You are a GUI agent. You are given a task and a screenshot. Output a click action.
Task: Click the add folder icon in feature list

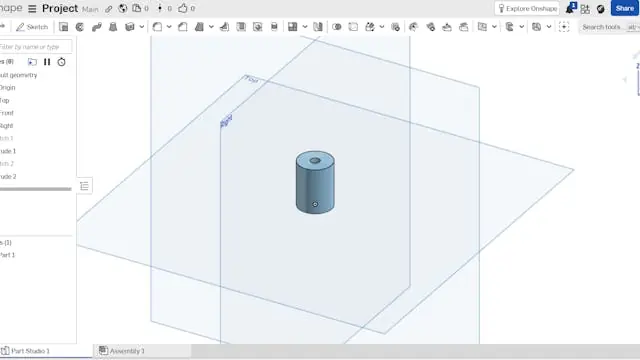pos(32,62)
